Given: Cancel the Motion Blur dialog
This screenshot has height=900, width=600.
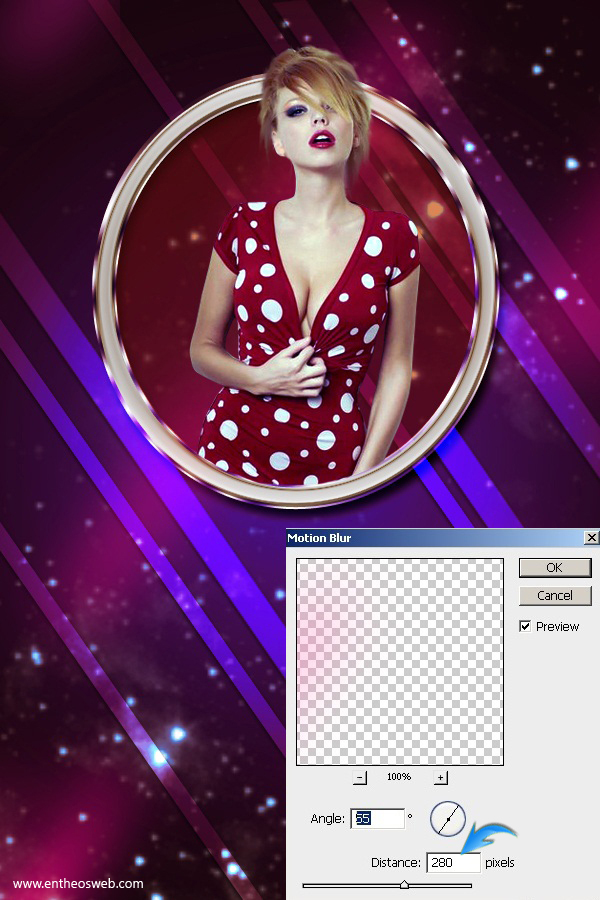Looking at the screenshot, I should [554, 596].
